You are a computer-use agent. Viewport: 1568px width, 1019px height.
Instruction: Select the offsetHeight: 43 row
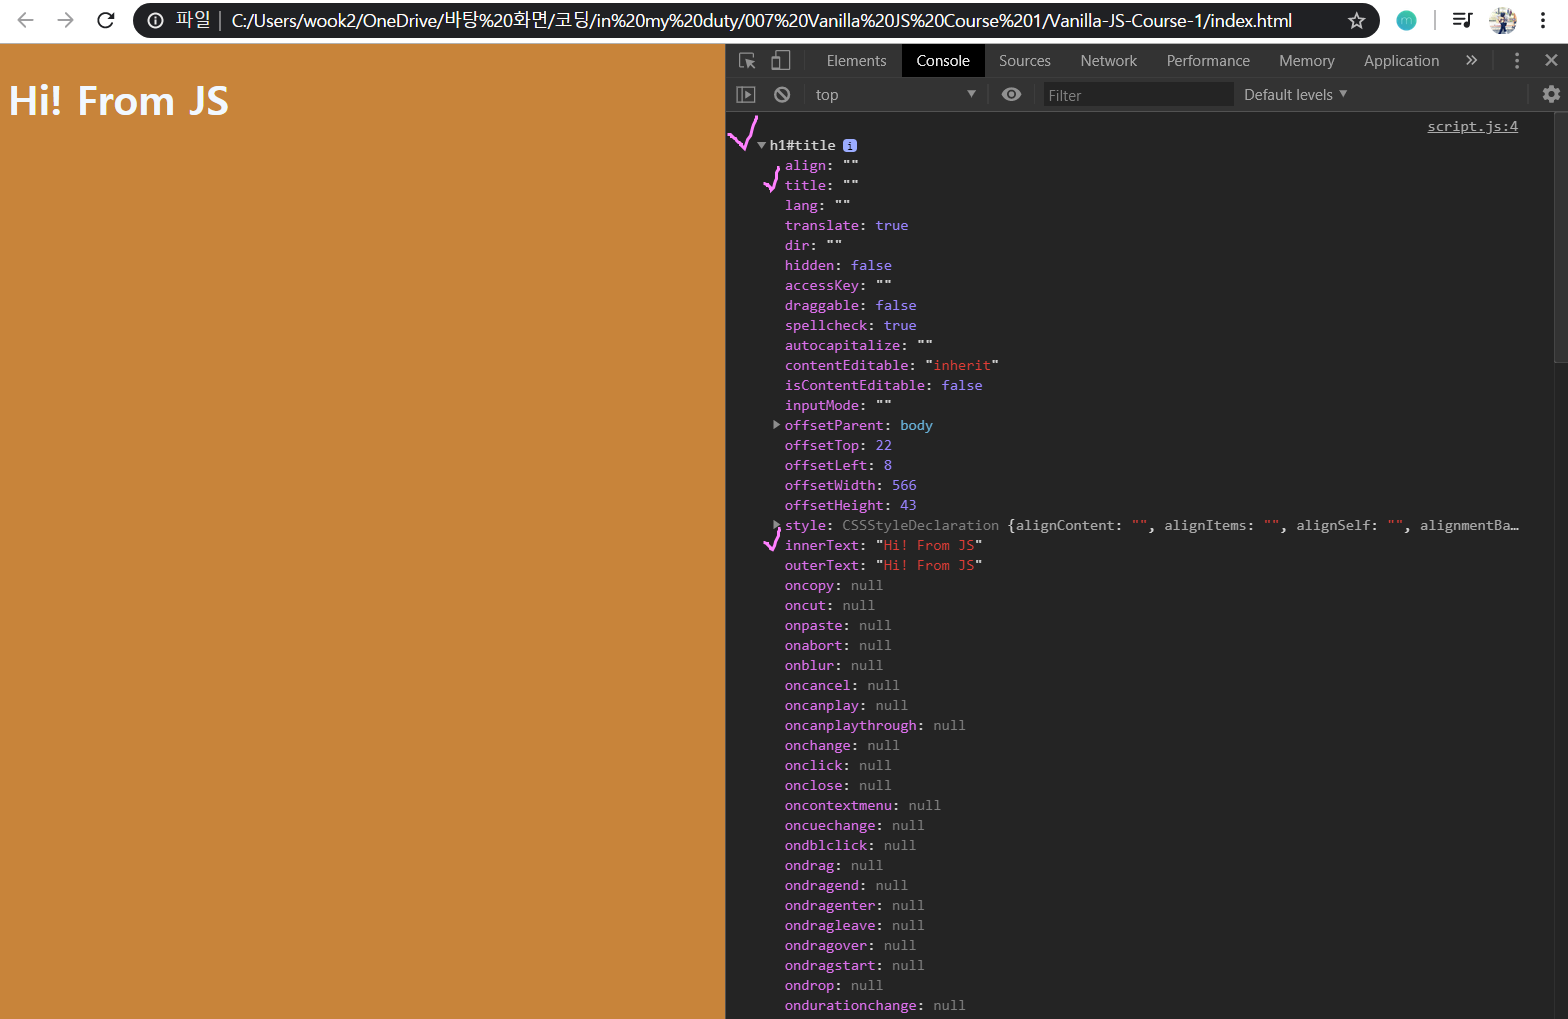point(850,505)
